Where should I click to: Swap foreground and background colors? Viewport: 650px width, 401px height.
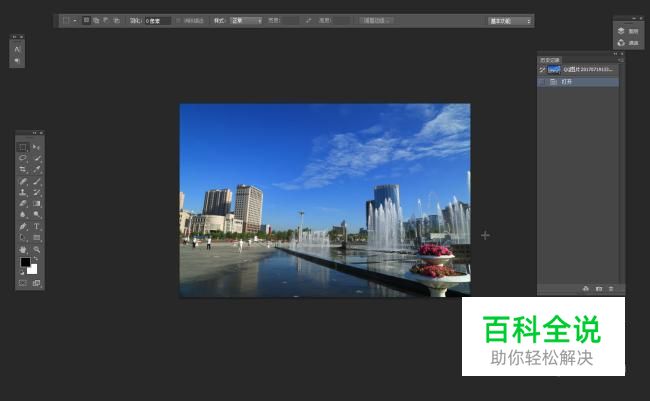(x=36, y=259)
